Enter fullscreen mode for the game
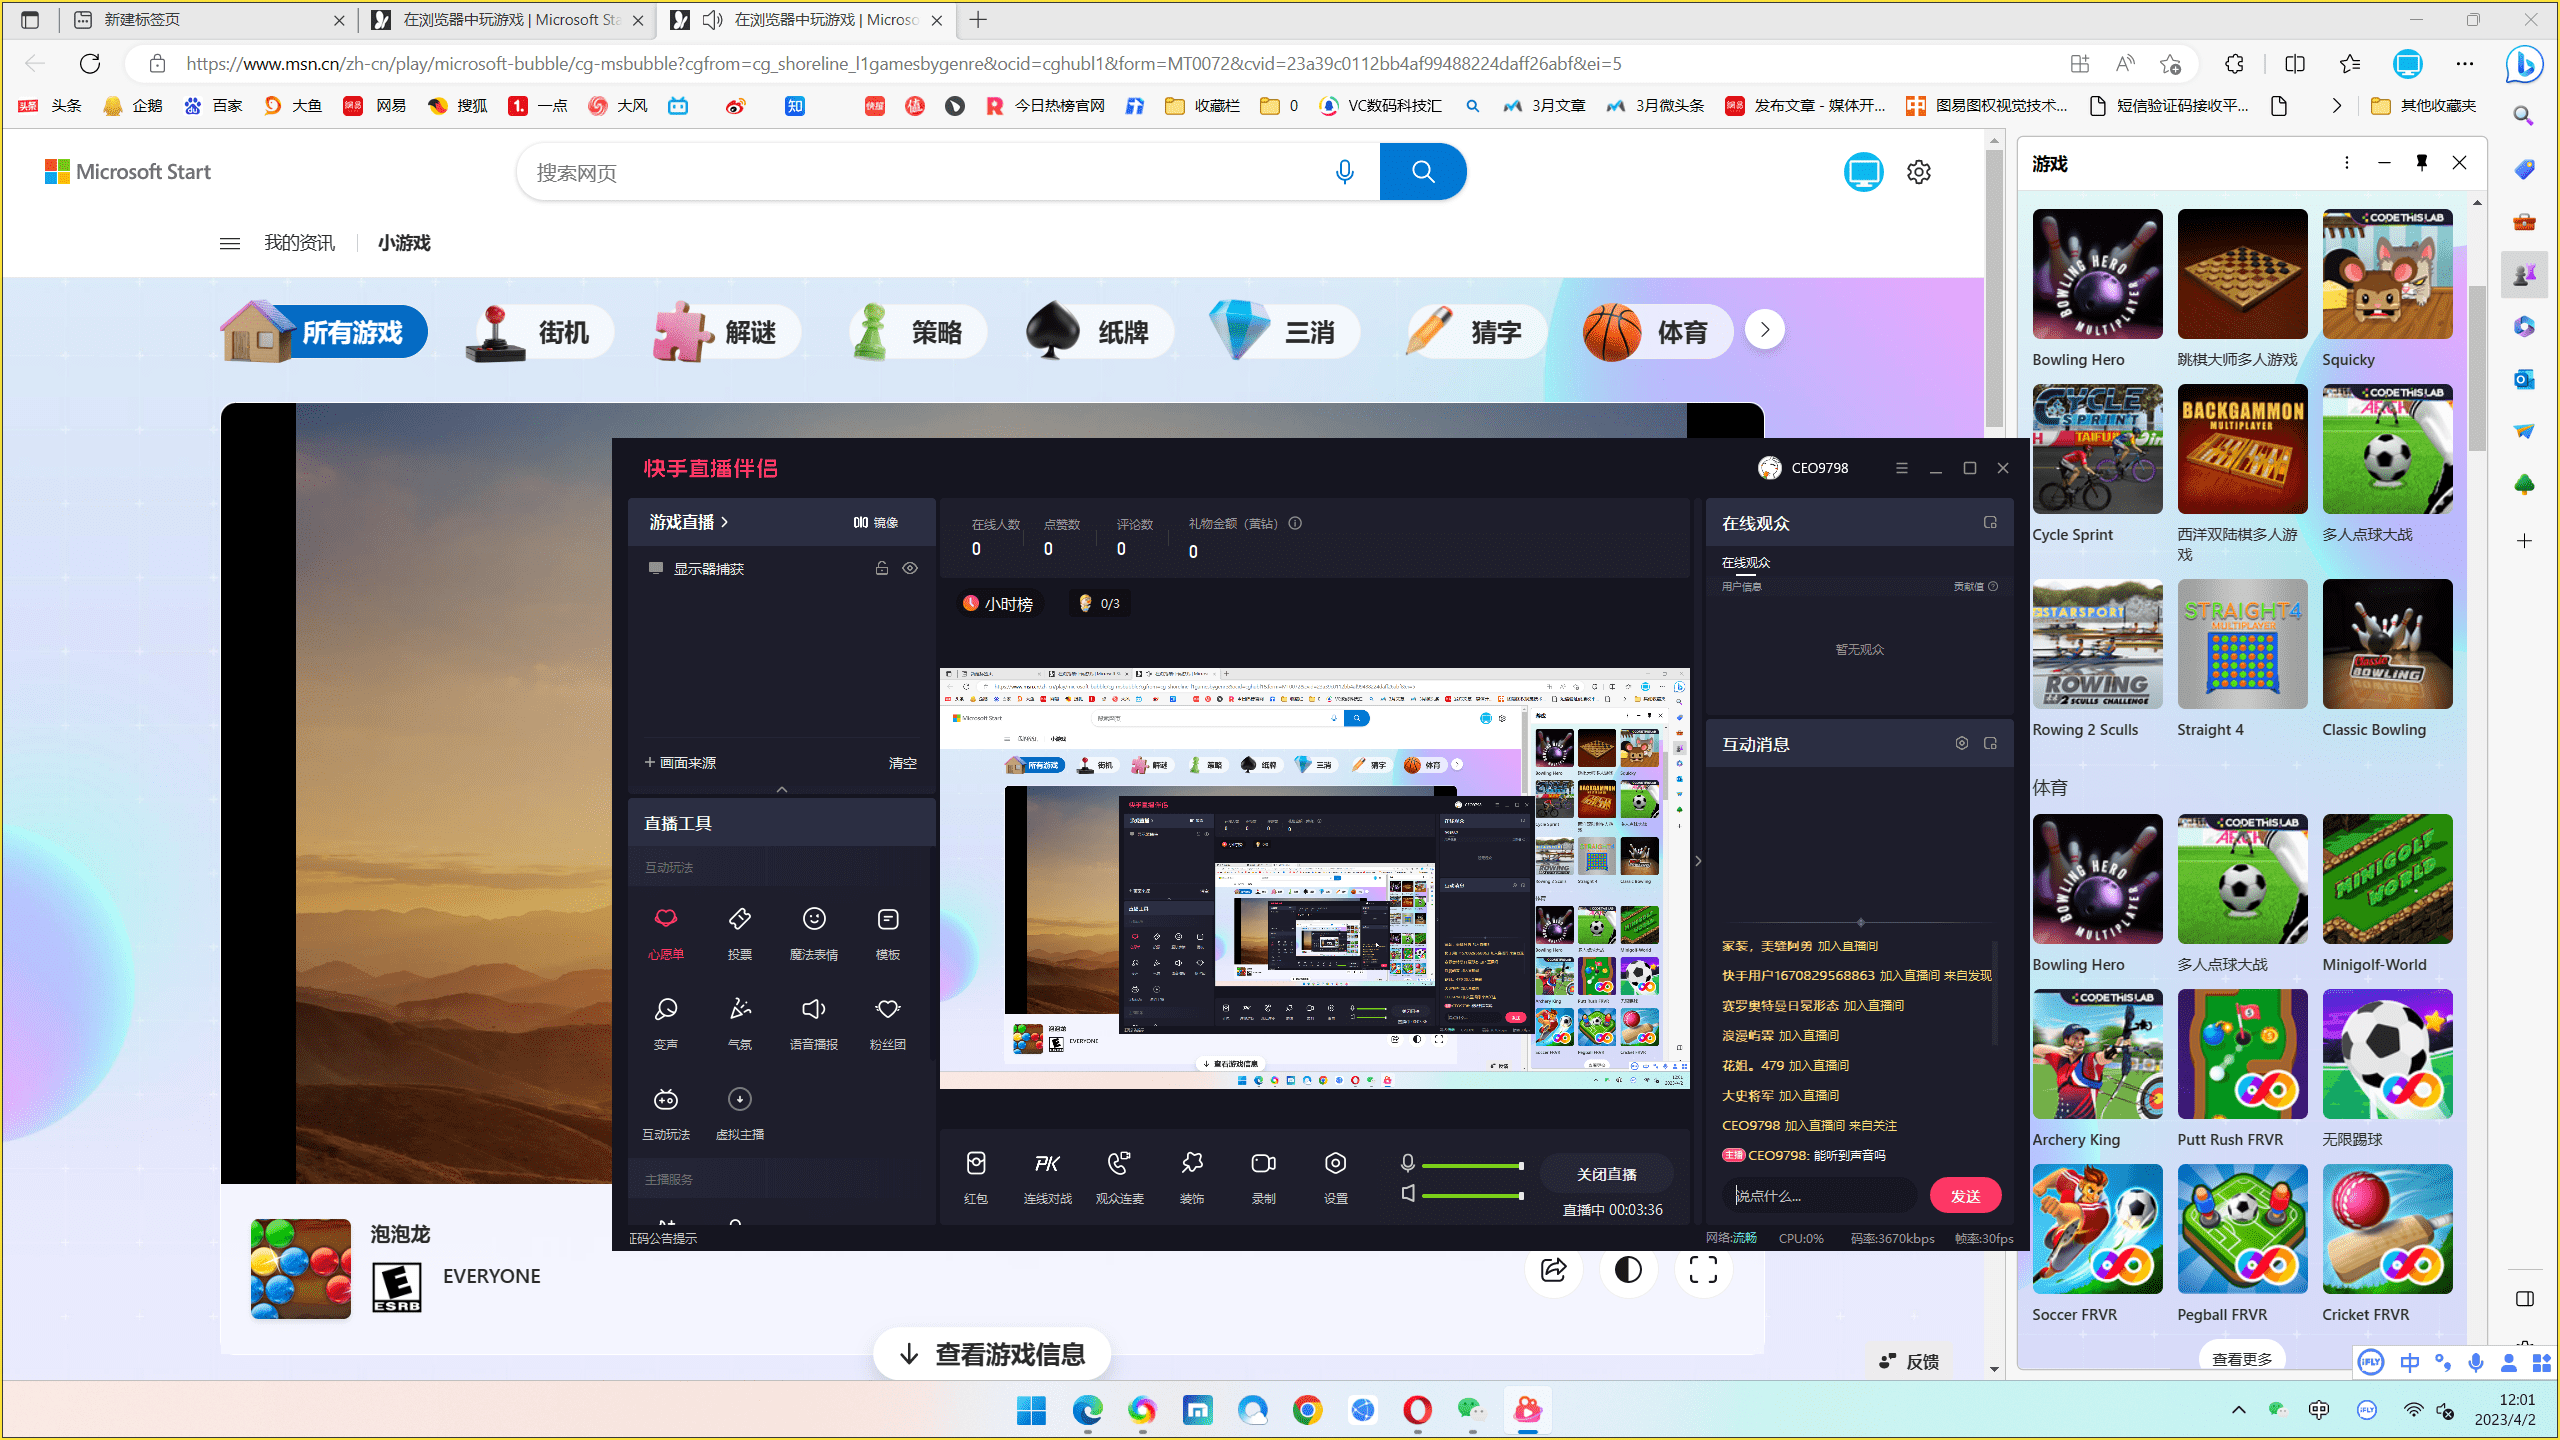The width and height of the screenshot is (2560, 1440). [x=1703, y=1270]
